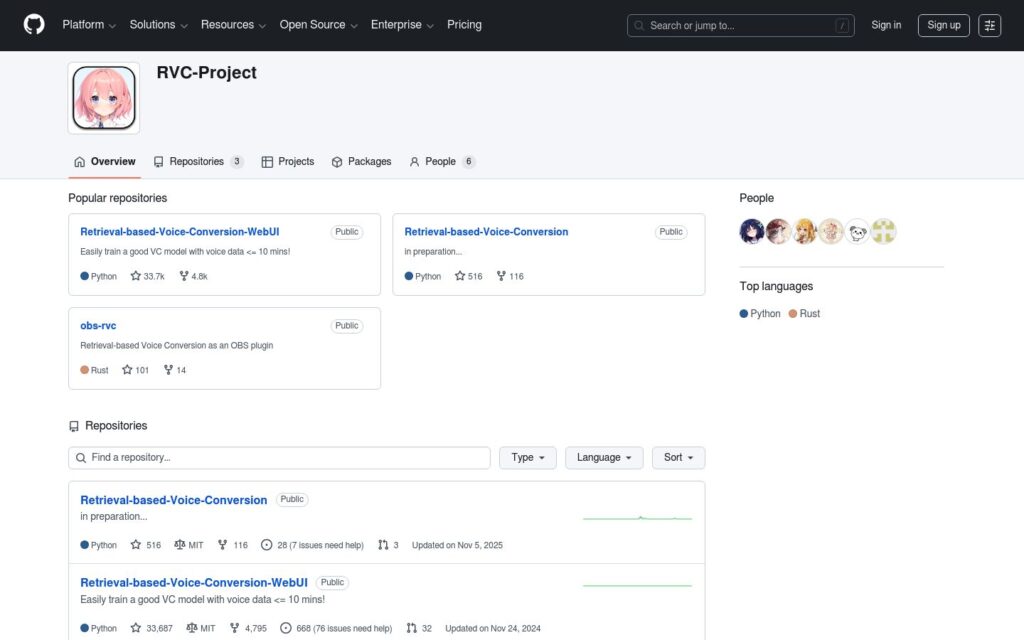Focus the Search or jump to field
The image size is (1024, 640).
click(741, 25)
